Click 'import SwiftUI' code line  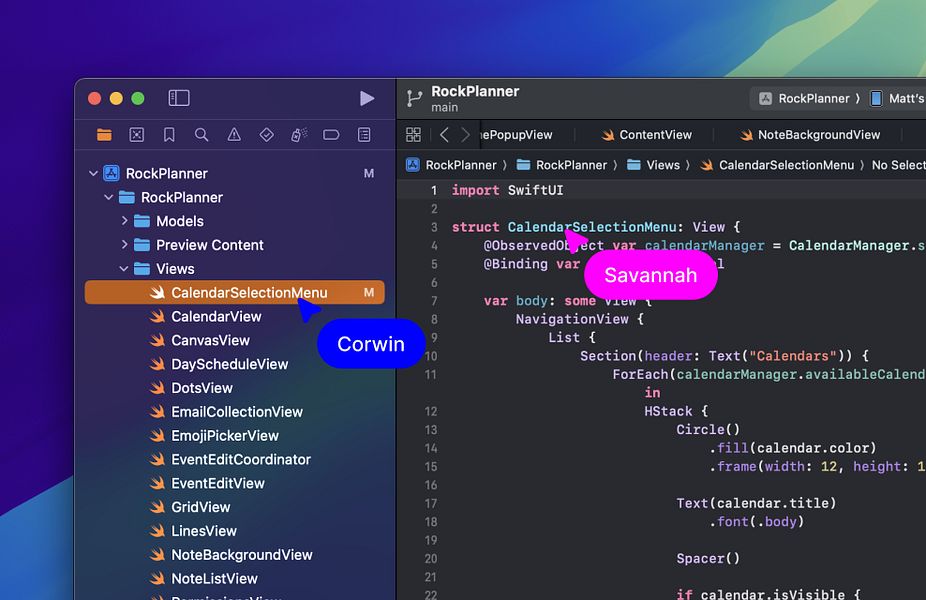[x=507, y=190]
